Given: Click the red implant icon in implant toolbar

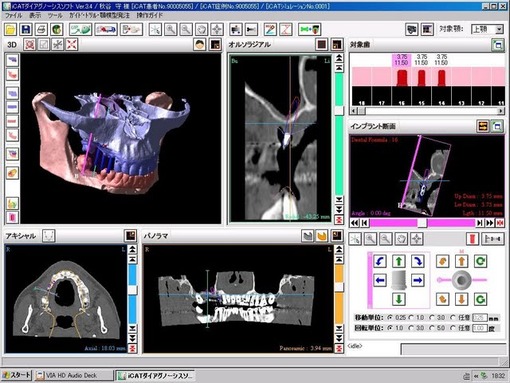Looking at the screenshot, I should [472, 239].
